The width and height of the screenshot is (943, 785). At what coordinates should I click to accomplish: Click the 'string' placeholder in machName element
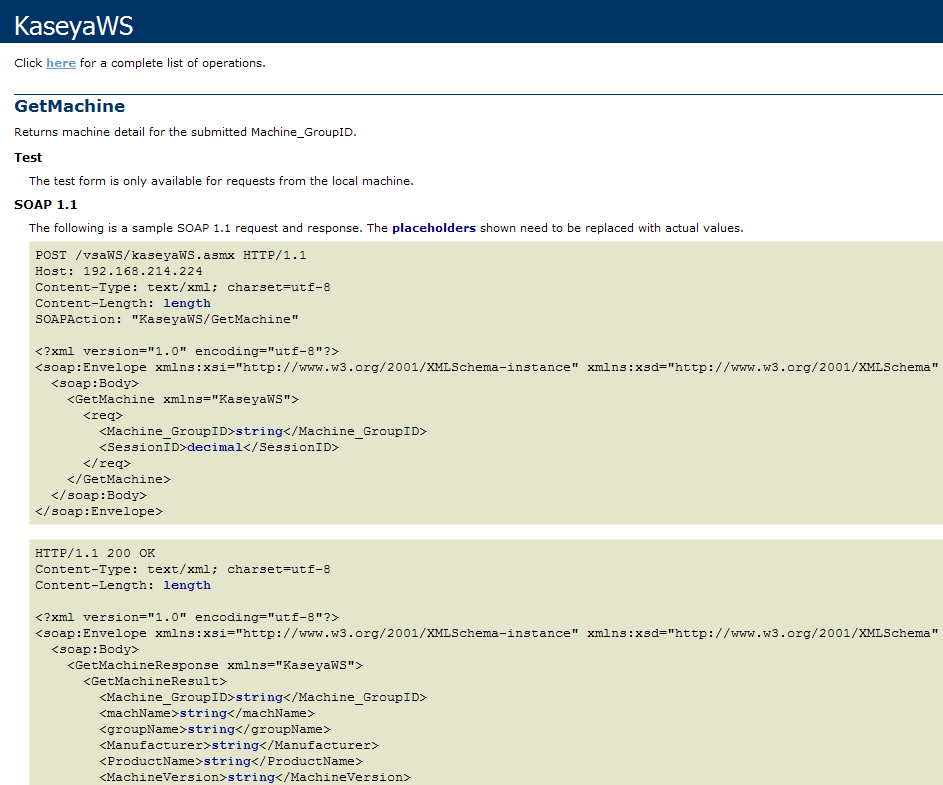coord(203,713)
